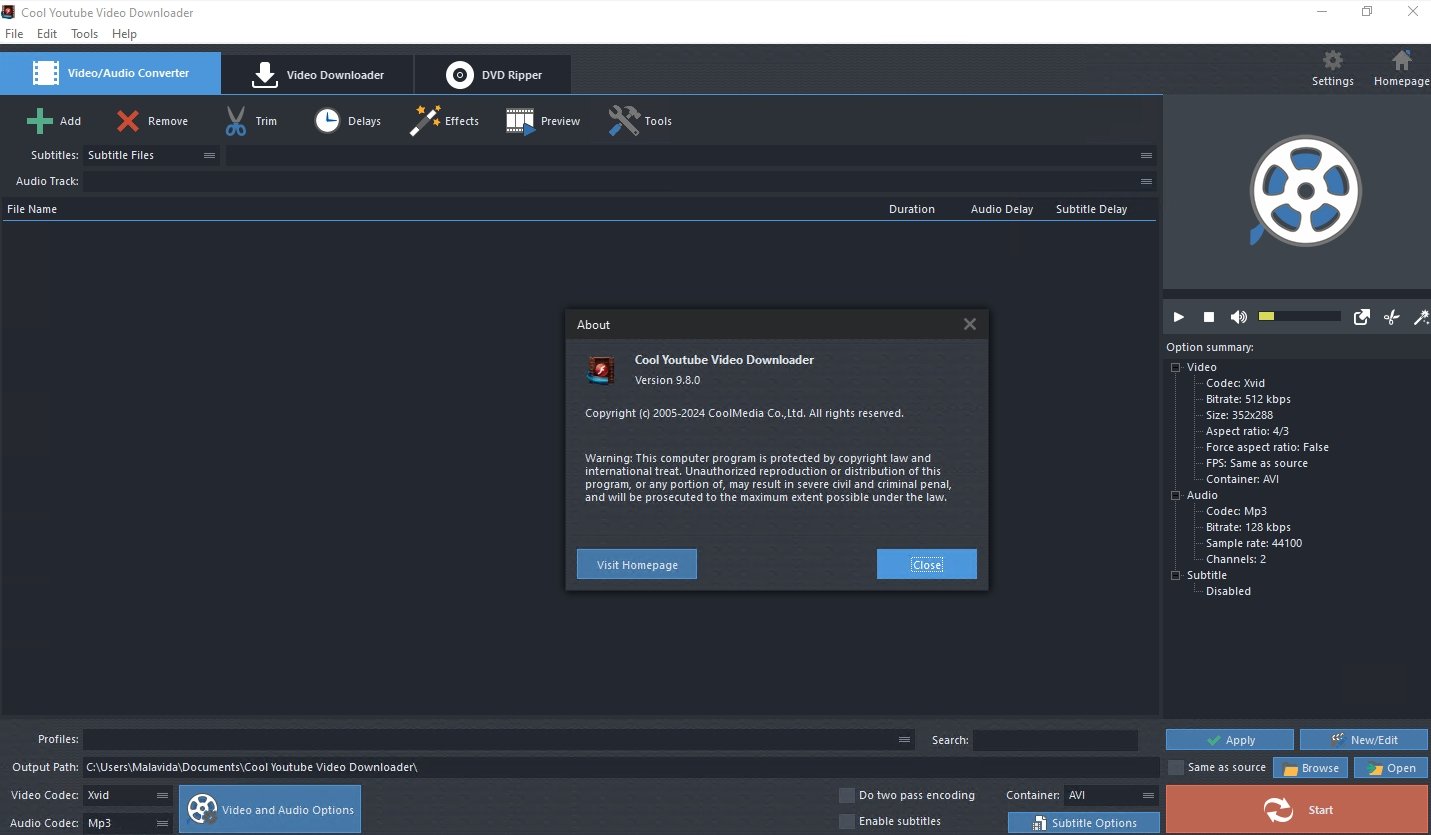Select 'Size: 352x288' tree row
Image resolution: width=1431 pixels, height=835 pixels.
1239,415
